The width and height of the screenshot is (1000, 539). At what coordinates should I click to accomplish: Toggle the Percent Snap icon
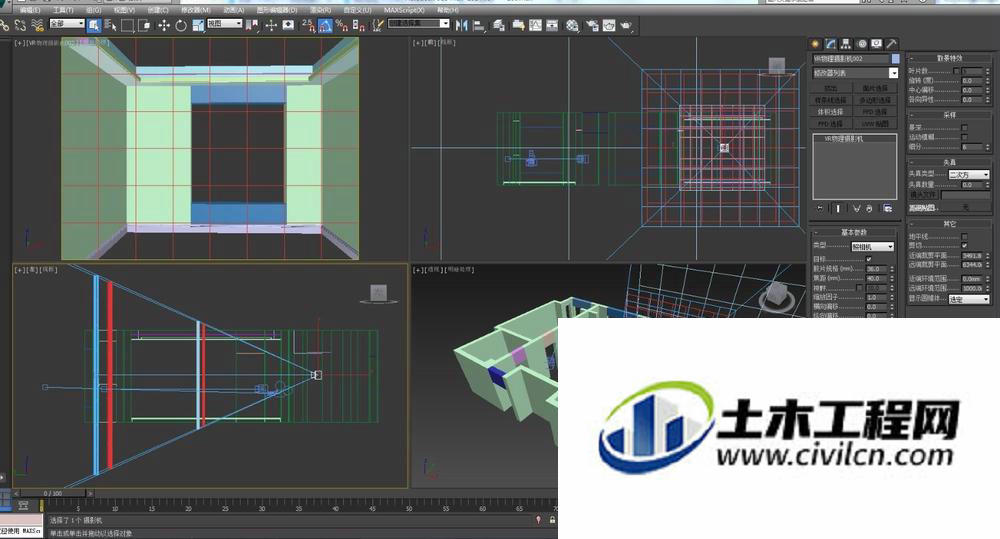coord(341,25)
